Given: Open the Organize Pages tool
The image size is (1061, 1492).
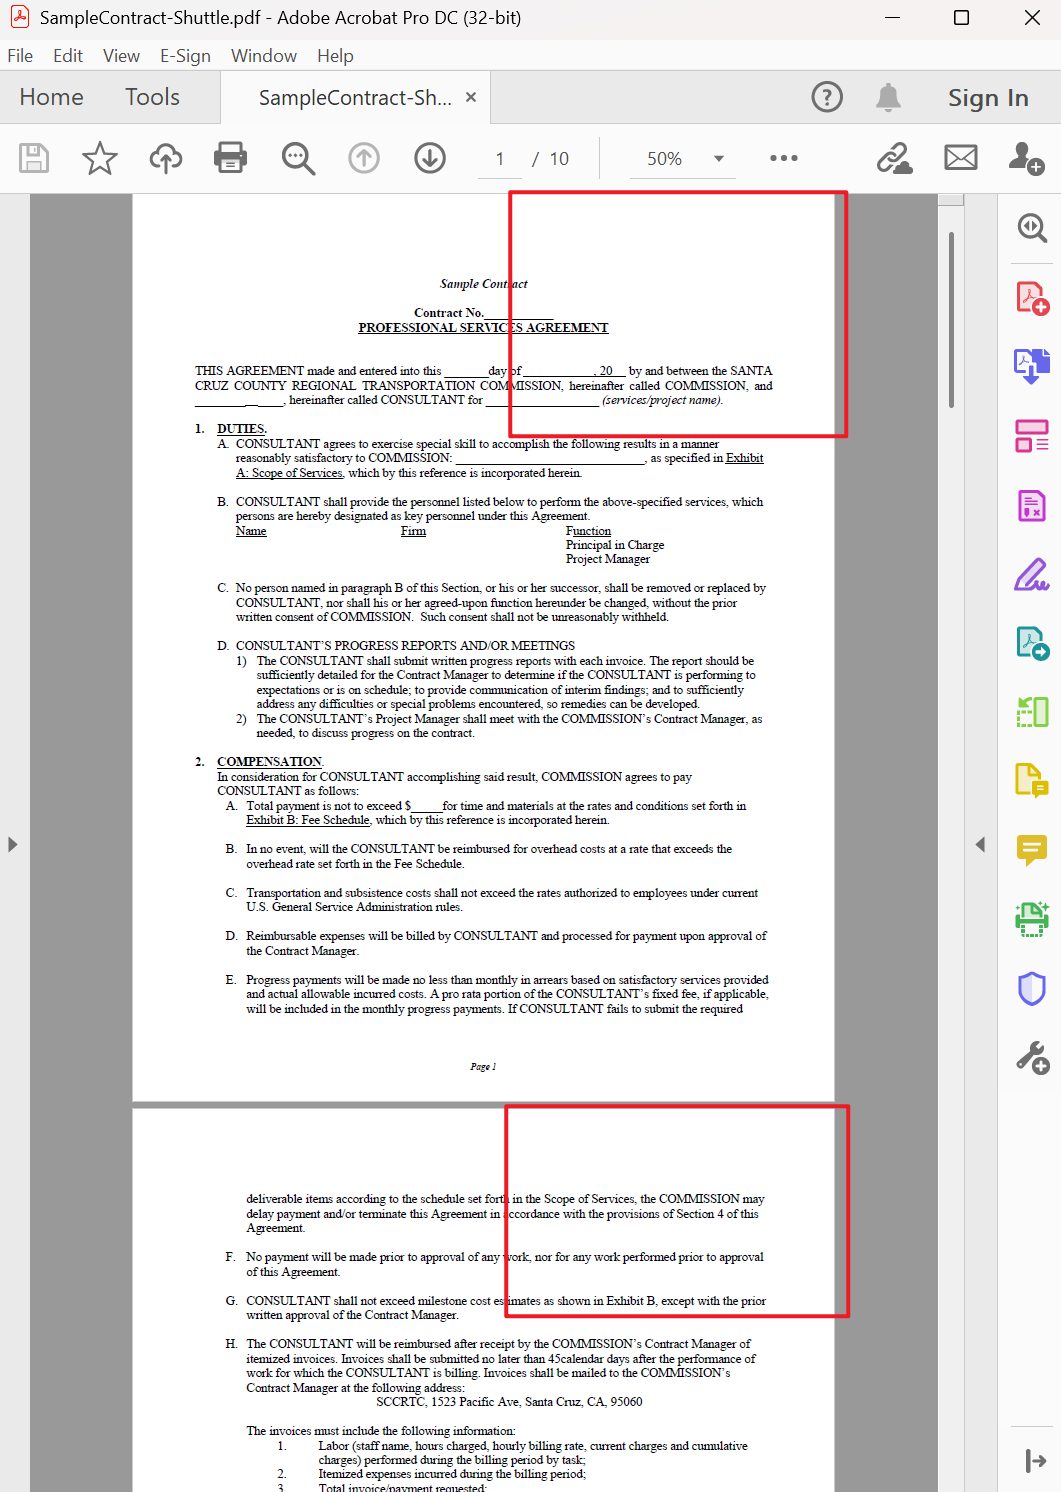Looking at the screenshot, I should [1032, 713].
